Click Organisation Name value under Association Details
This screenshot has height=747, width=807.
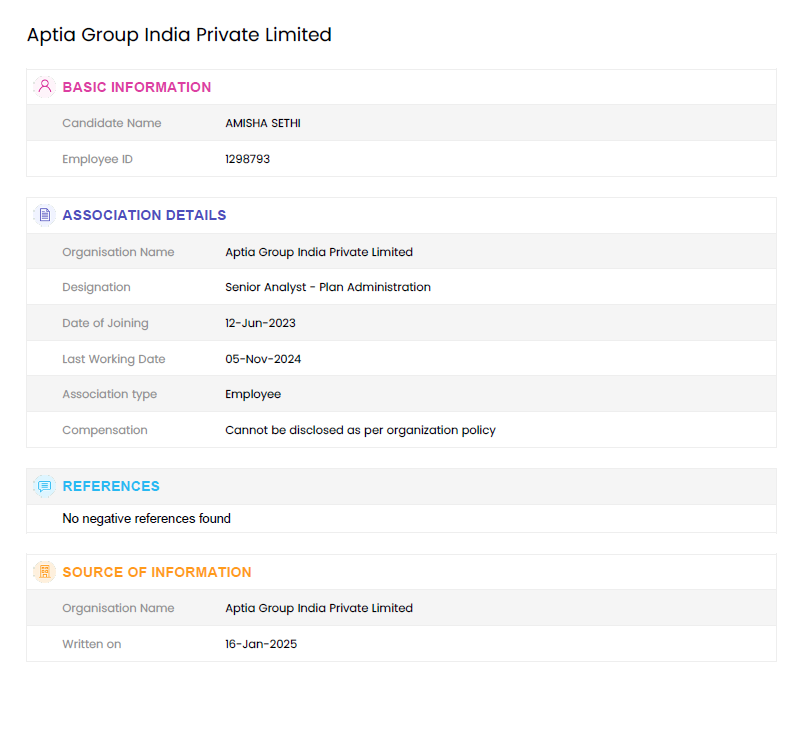point(319,252)
